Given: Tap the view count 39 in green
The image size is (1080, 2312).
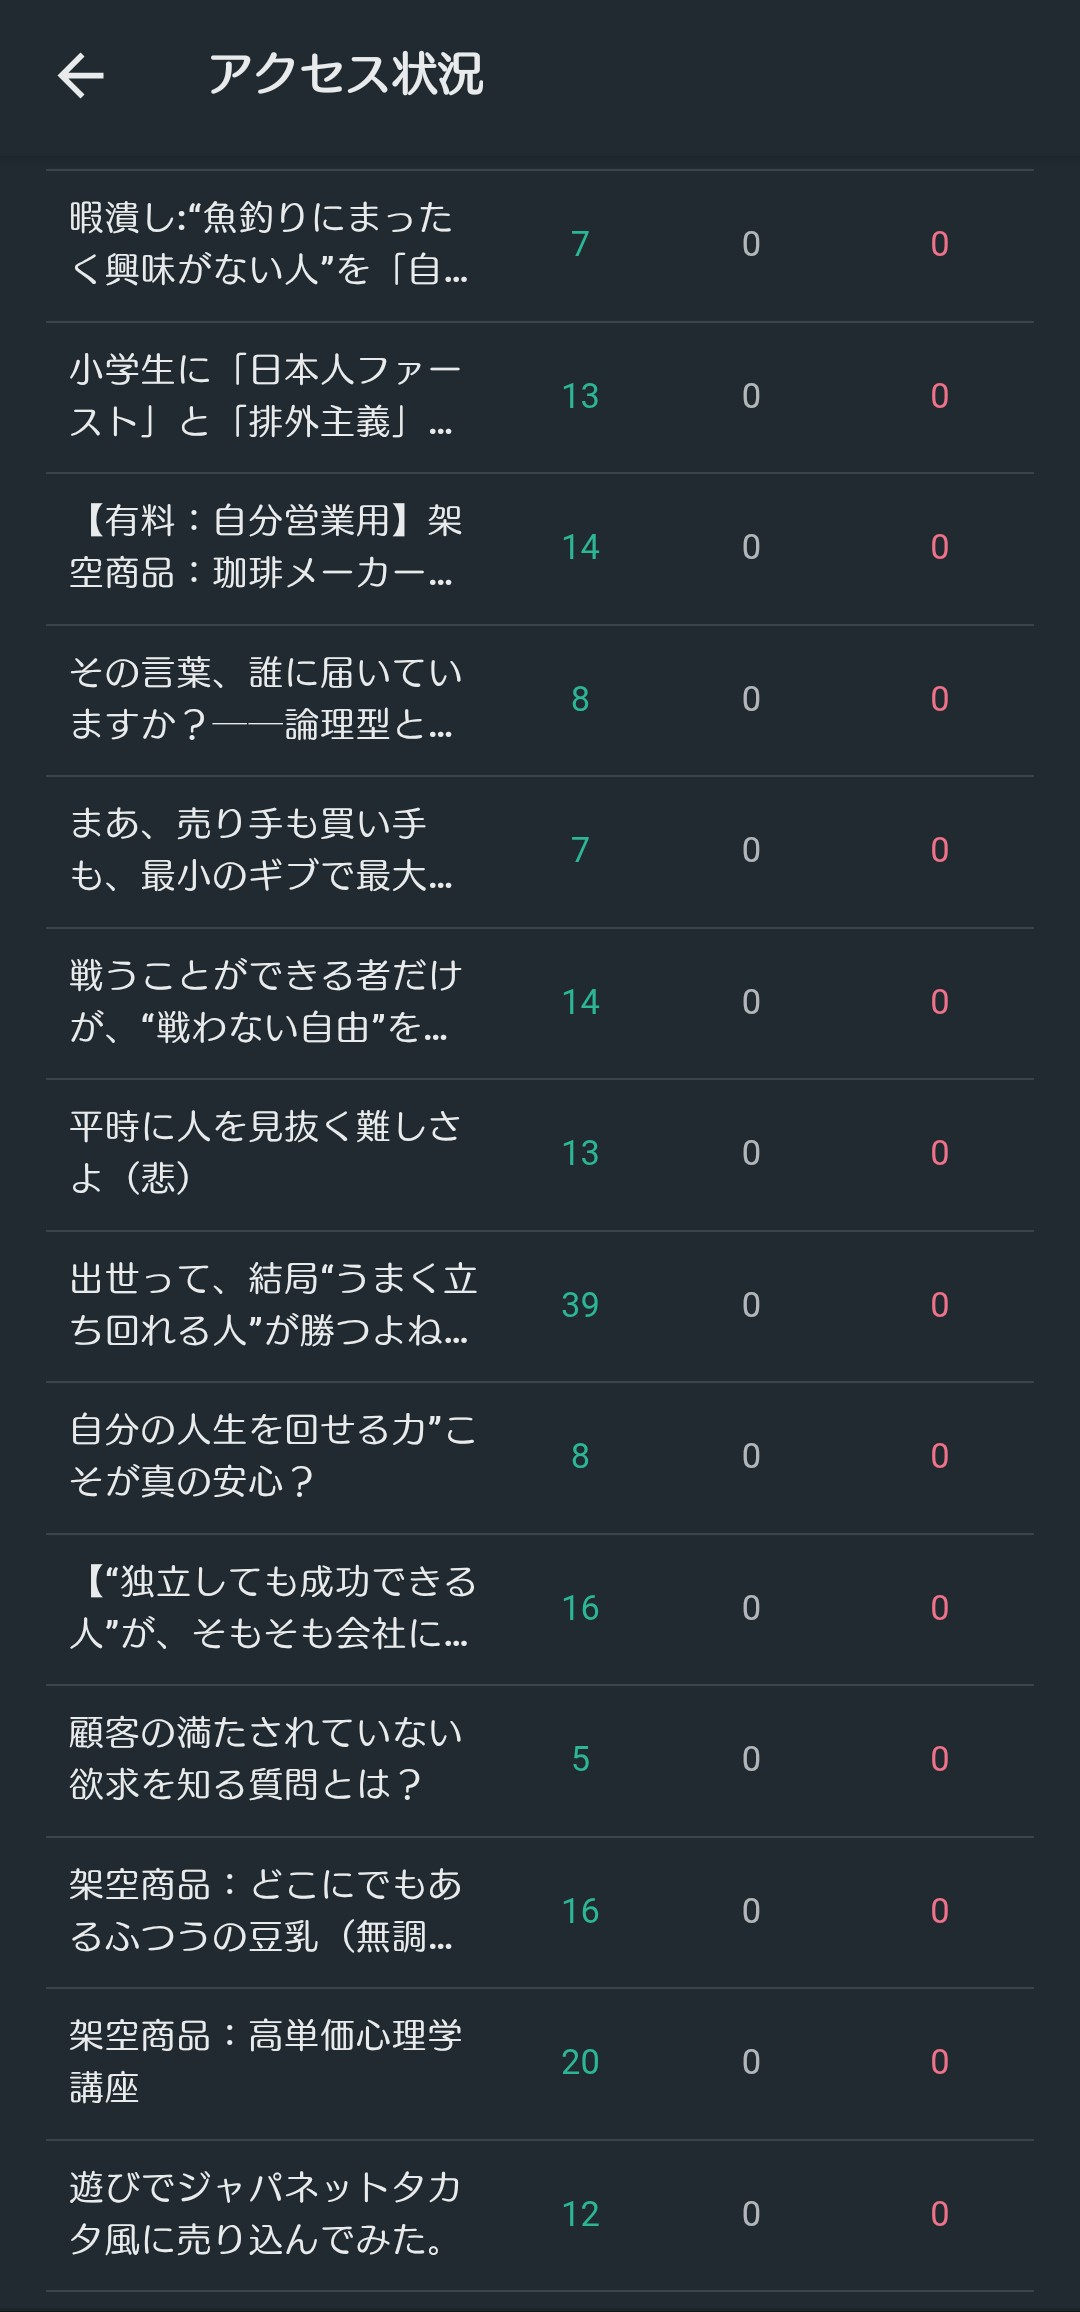Looking at the screenshot, I should pos(580,1305).
